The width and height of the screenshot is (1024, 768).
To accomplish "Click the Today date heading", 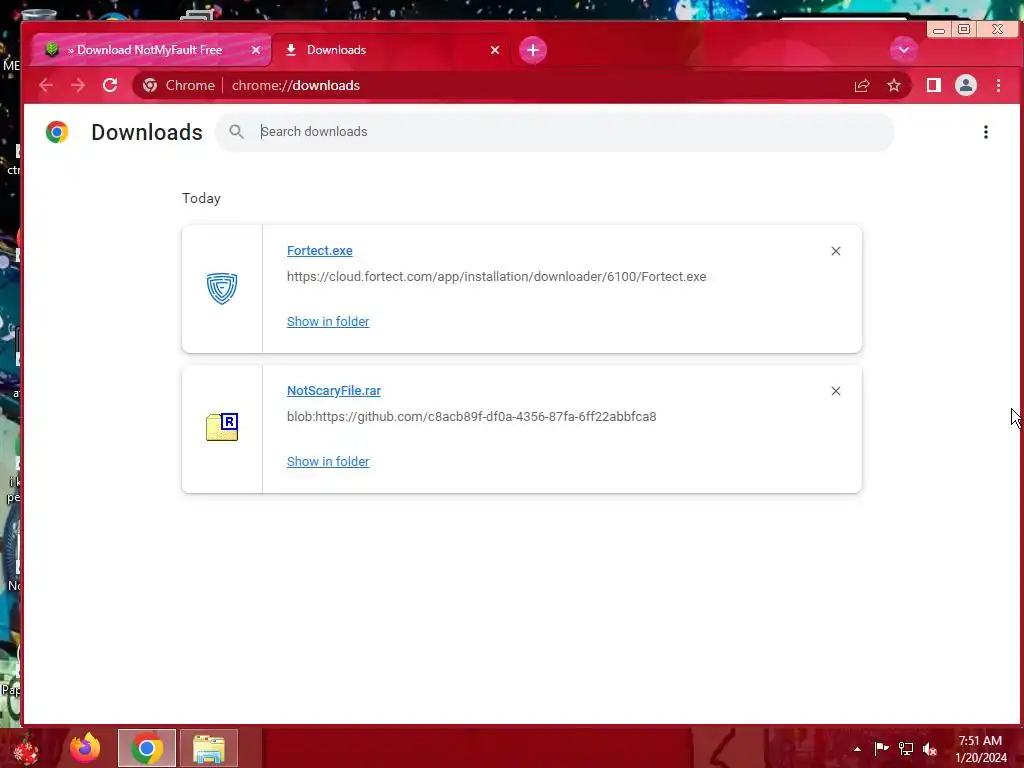I will [x=201, y=199].
